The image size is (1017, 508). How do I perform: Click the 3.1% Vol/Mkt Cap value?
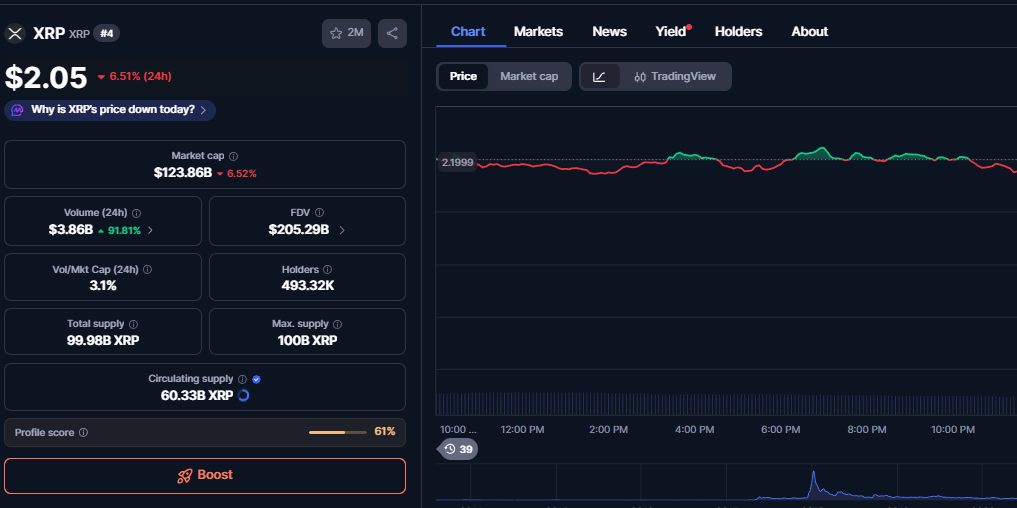[103, 285]
